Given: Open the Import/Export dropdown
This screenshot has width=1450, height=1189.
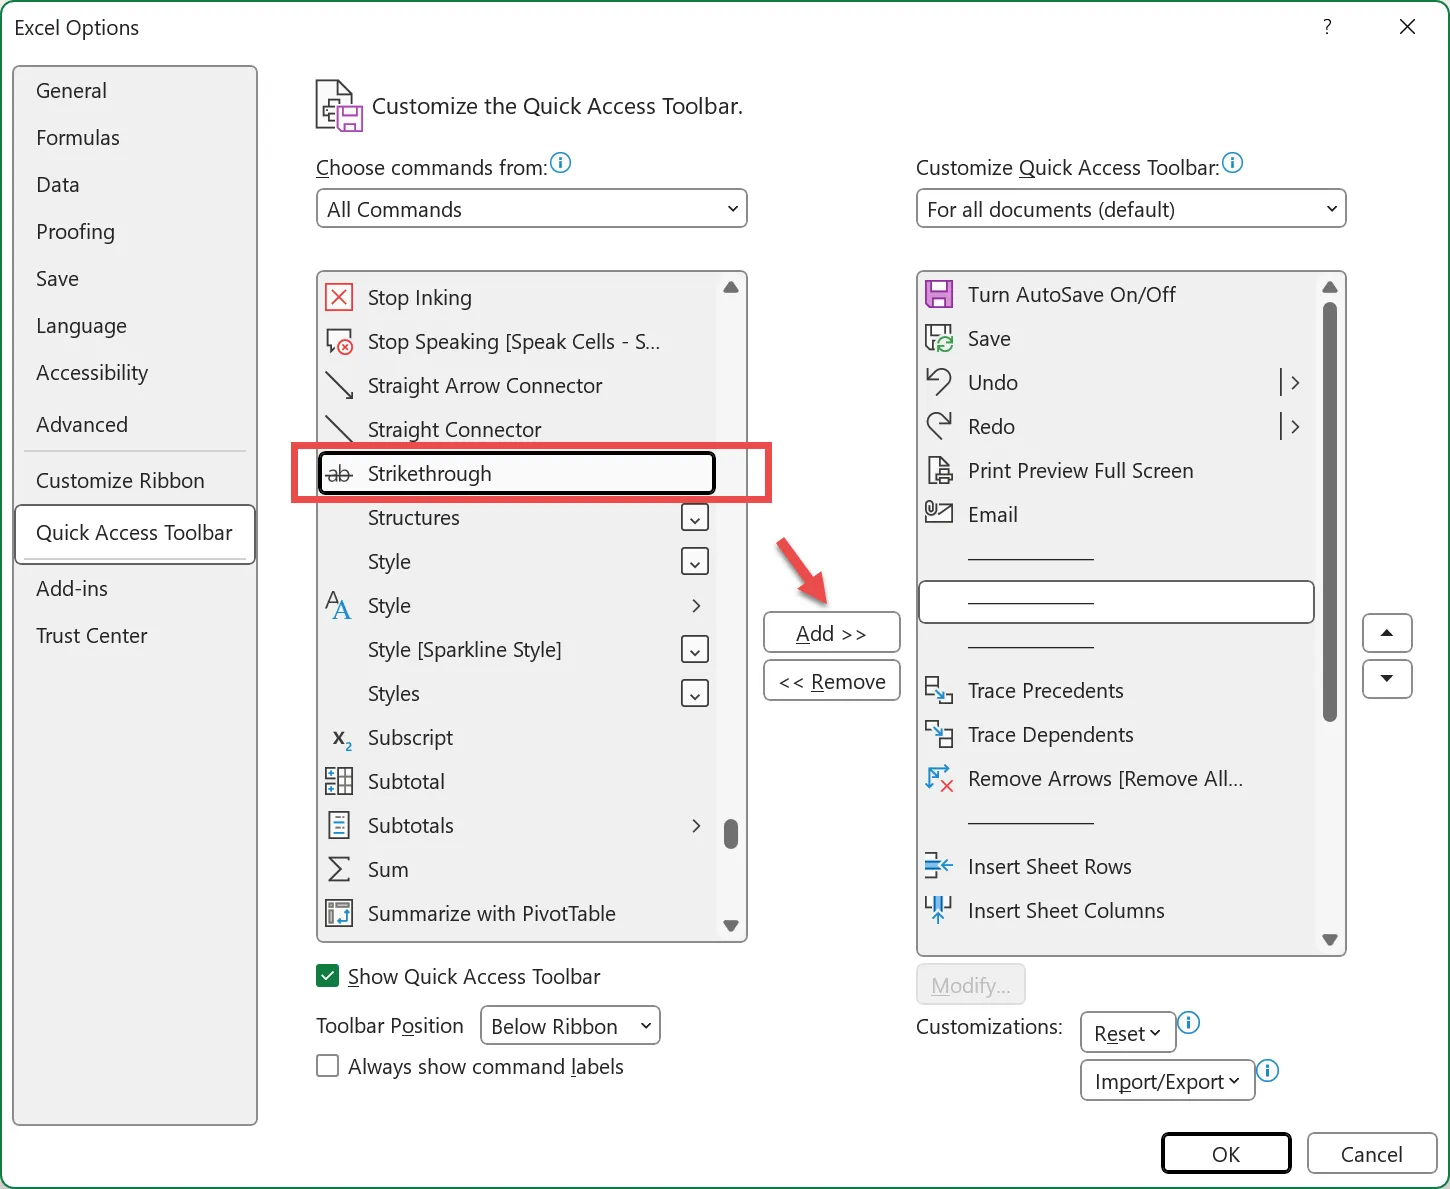Looking at the screenshot, I should pyautogui.click(x=1167, y=1082).
